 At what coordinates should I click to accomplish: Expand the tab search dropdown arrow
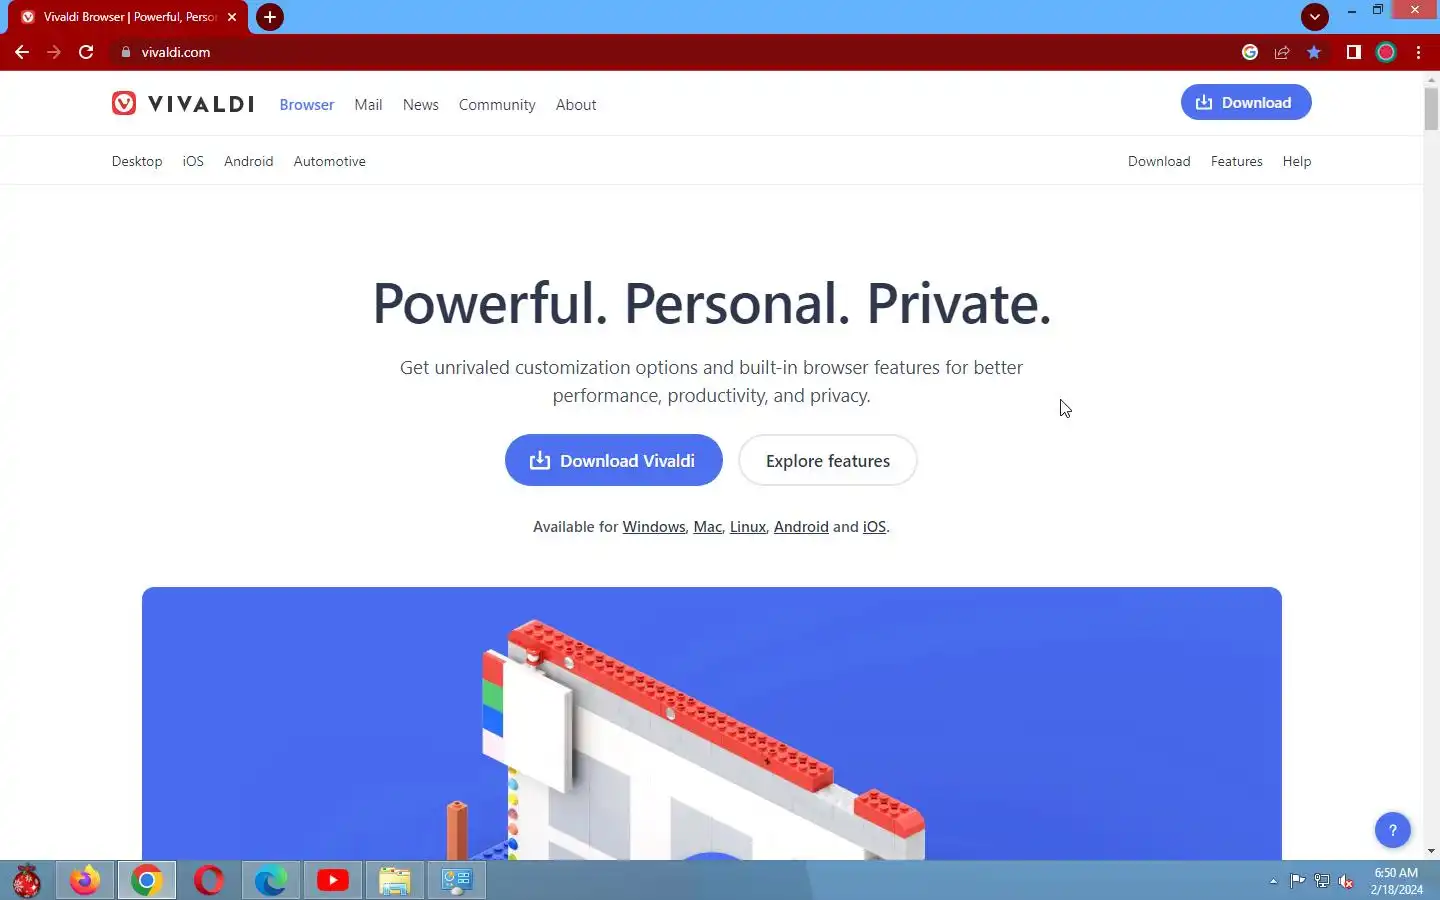click(1315, 16)
